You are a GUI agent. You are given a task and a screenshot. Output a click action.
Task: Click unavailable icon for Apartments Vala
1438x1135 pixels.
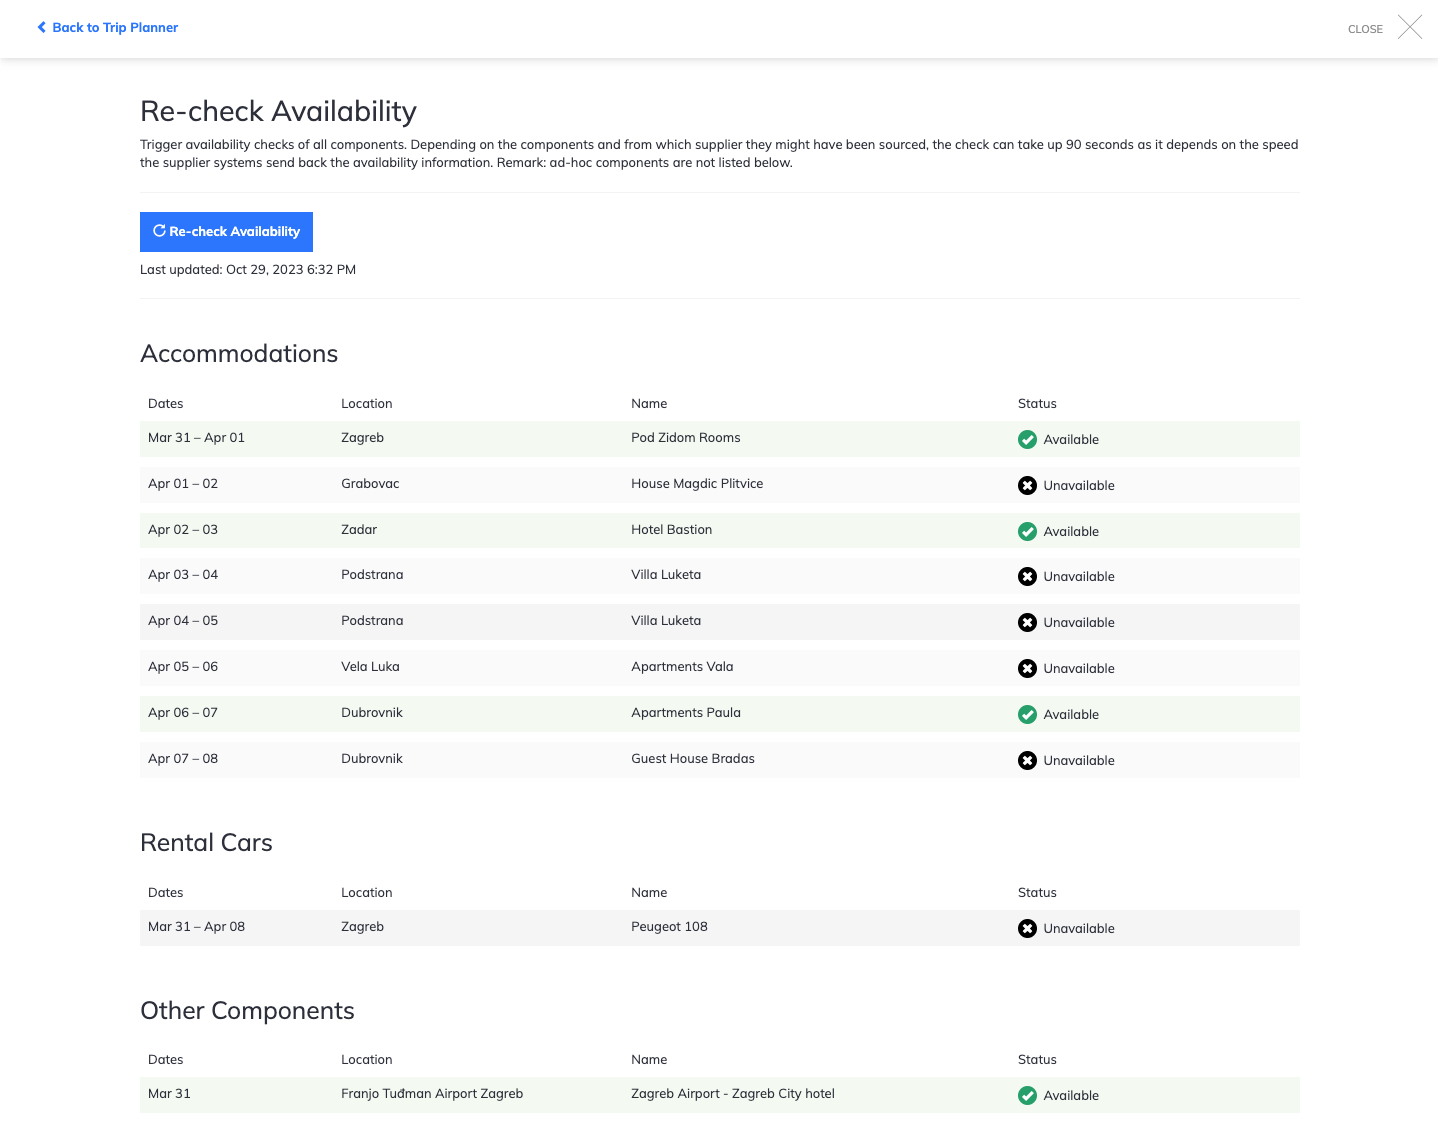pos(1027,668)
